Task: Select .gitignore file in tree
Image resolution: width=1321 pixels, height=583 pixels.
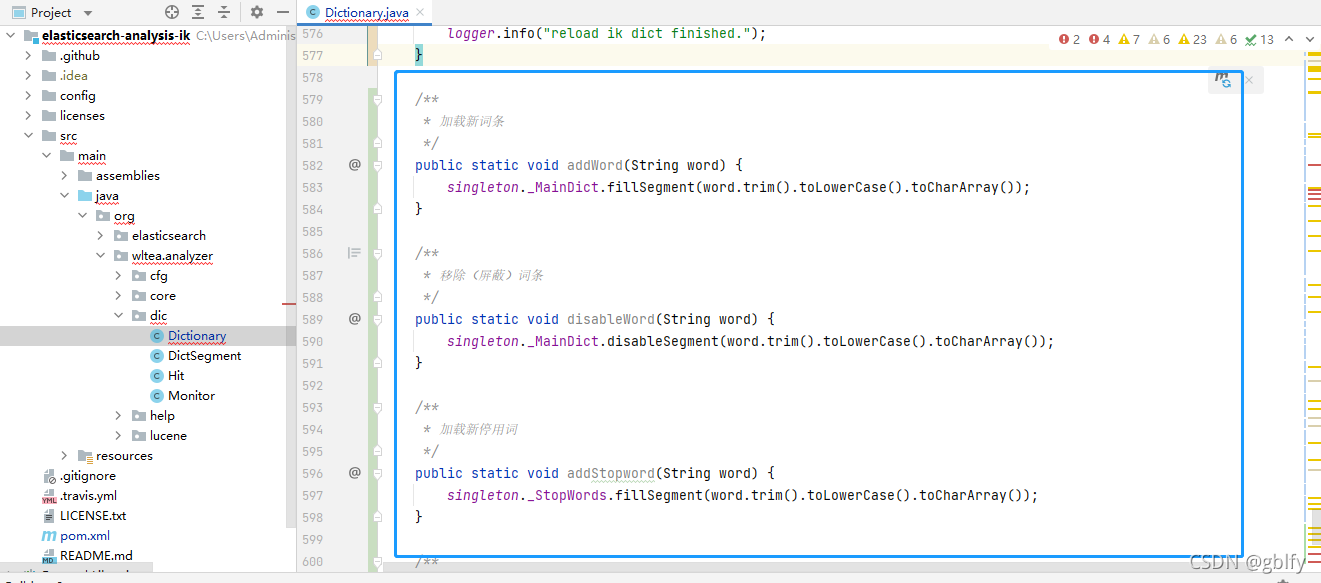Action: 87,476
